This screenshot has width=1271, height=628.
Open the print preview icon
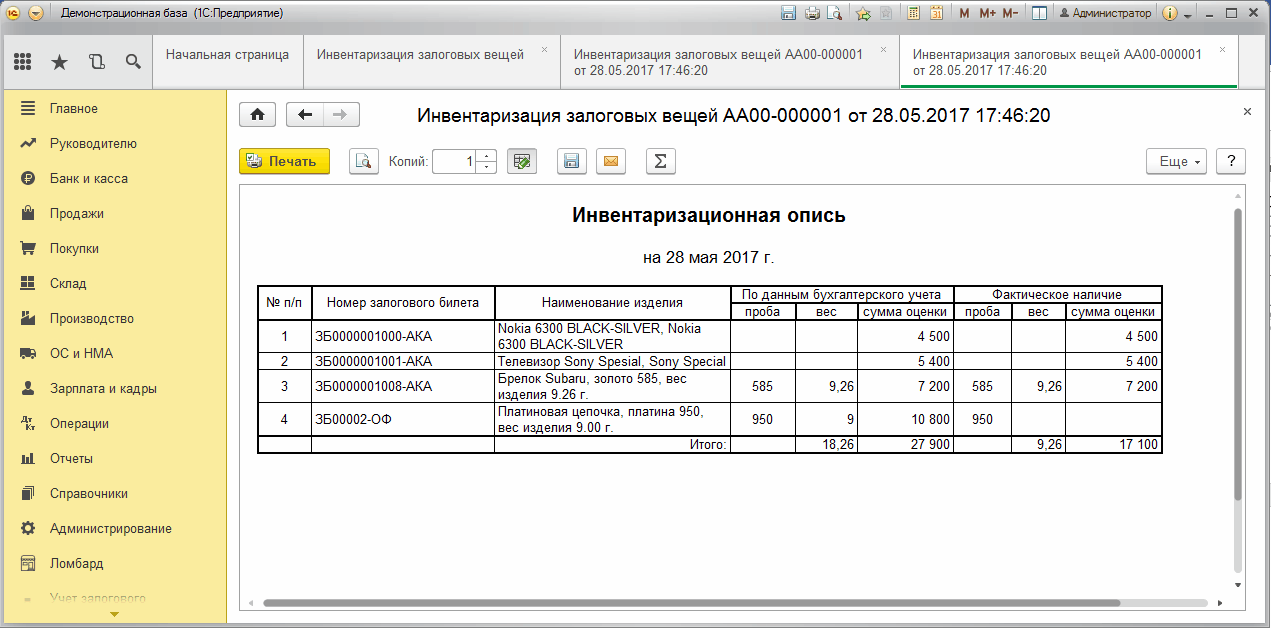pos(364,161)
